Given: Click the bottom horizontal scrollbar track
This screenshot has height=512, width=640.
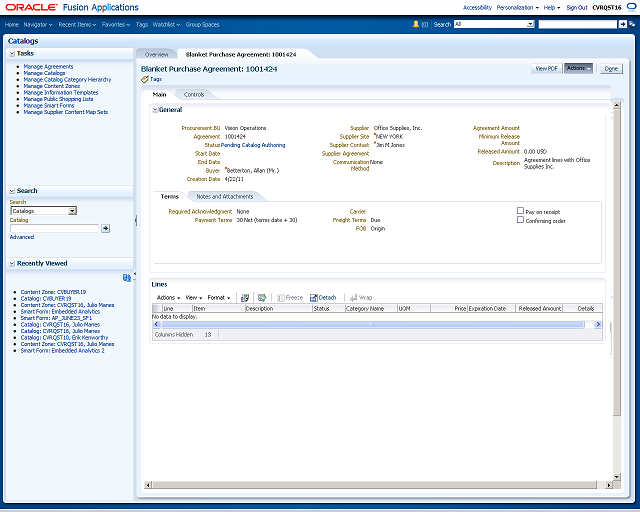Looking at the screenshot, I should 374,485.
